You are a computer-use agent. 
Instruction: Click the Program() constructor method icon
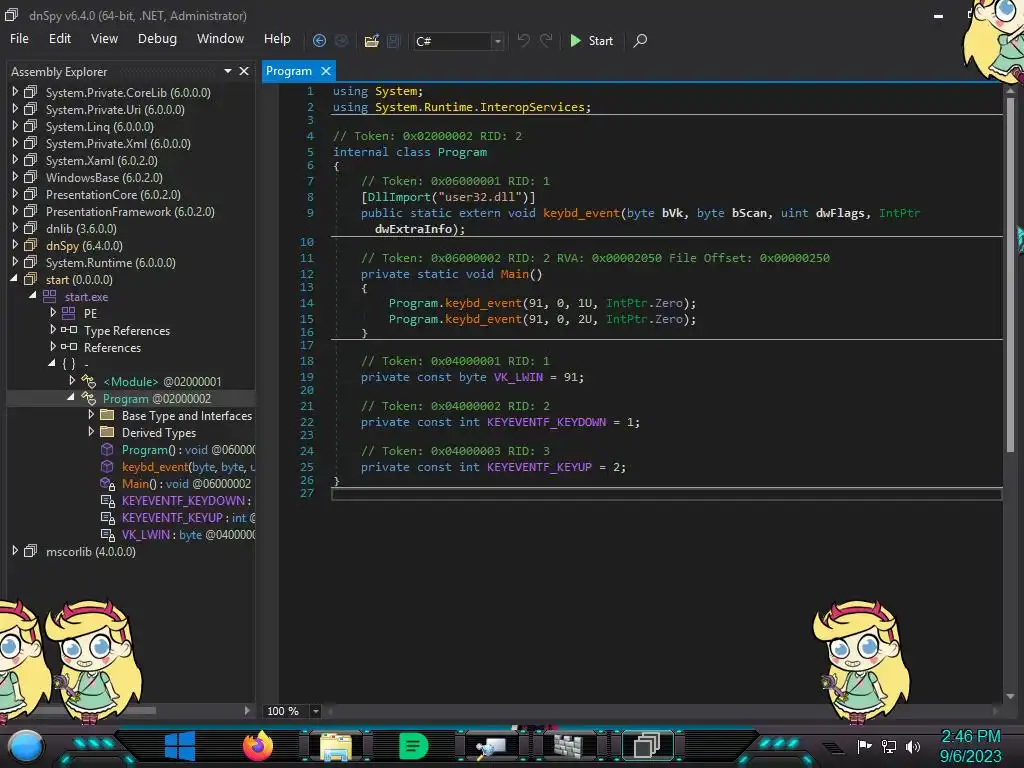107,449
